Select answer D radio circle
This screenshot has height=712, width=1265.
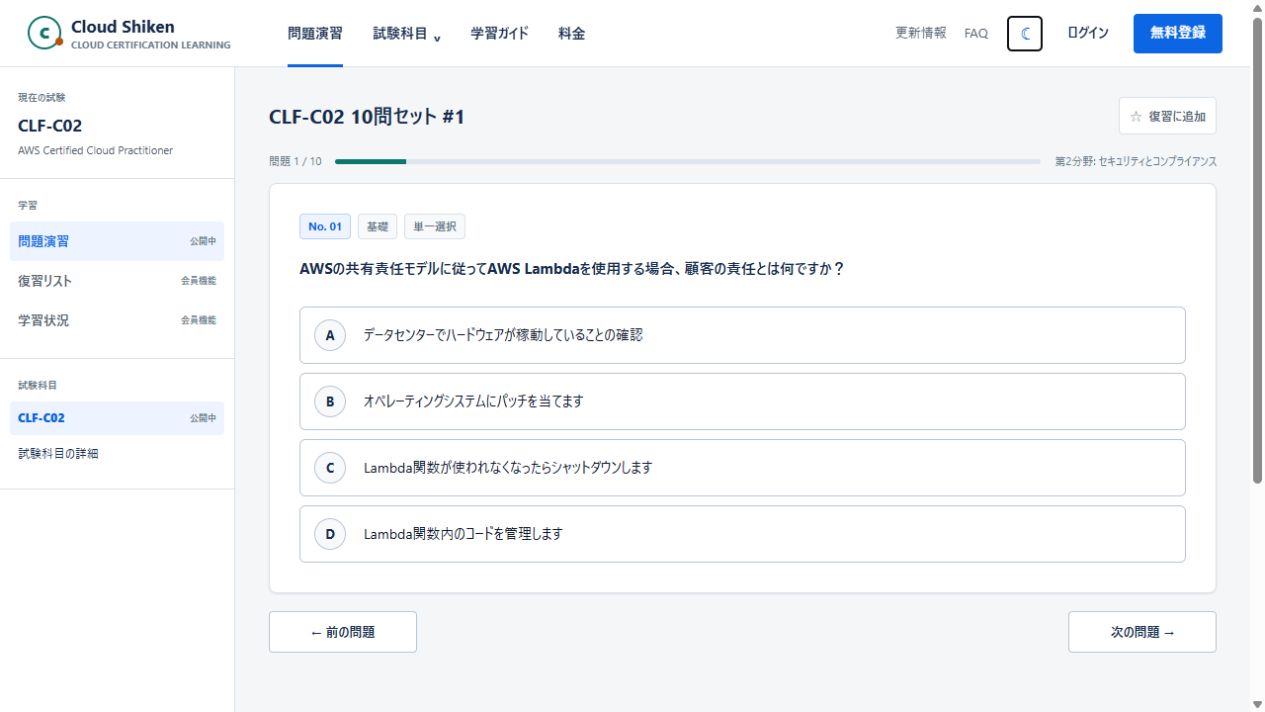tap(330, 534)
